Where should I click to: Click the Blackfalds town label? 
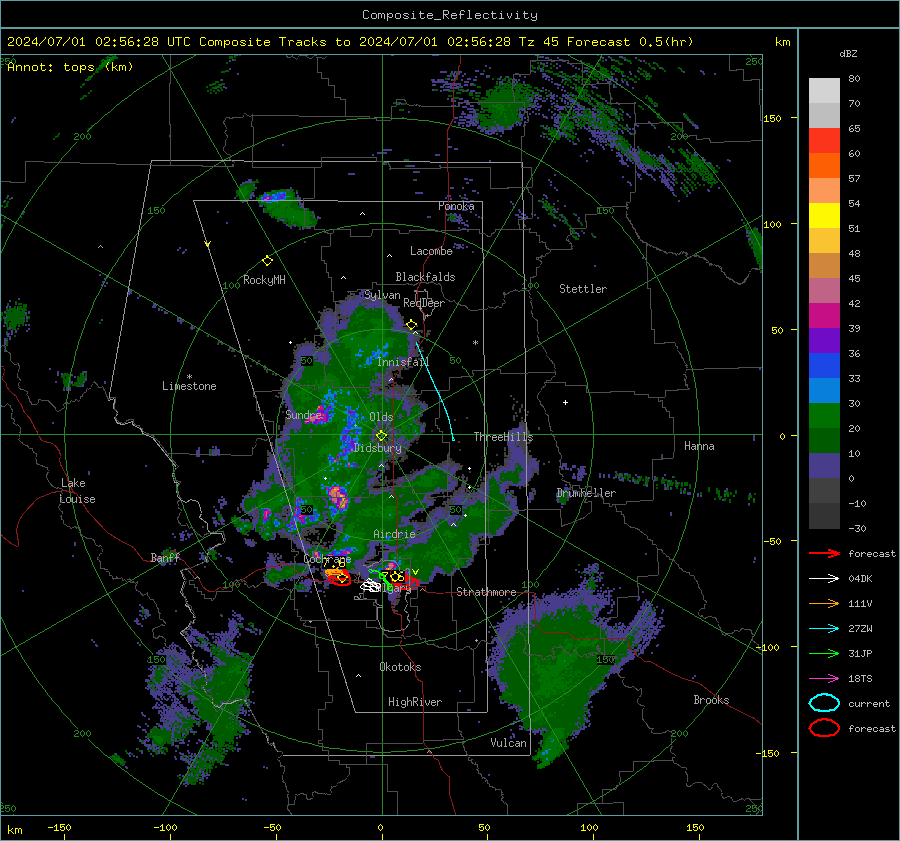tap(425, 277)
